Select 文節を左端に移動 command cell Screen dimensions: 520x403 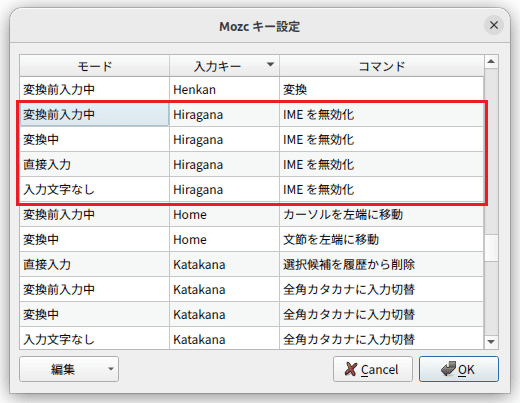click(x=382, y=239)
